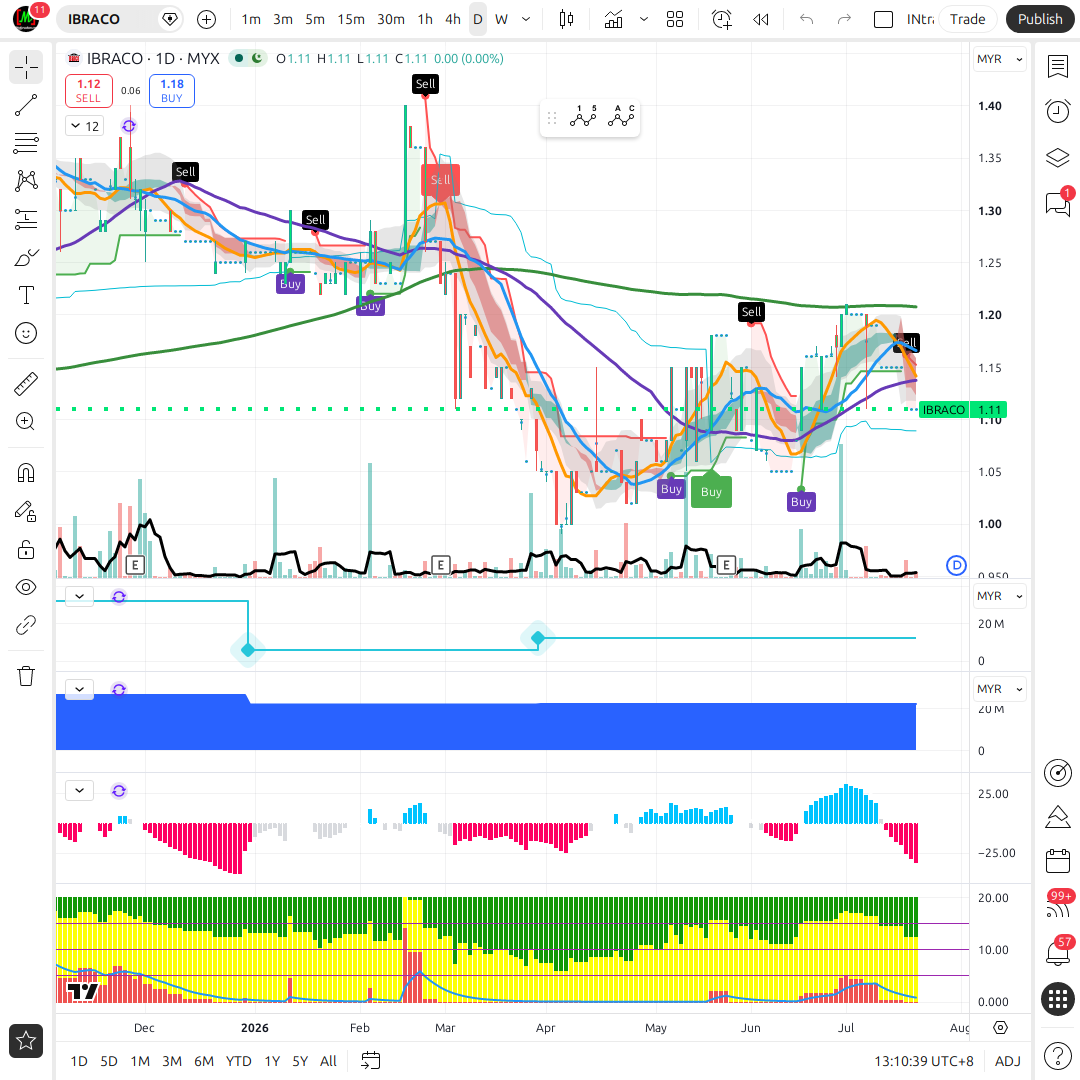Click the Publish button
The image size is (1080, 1080).
click(1040, 19)
